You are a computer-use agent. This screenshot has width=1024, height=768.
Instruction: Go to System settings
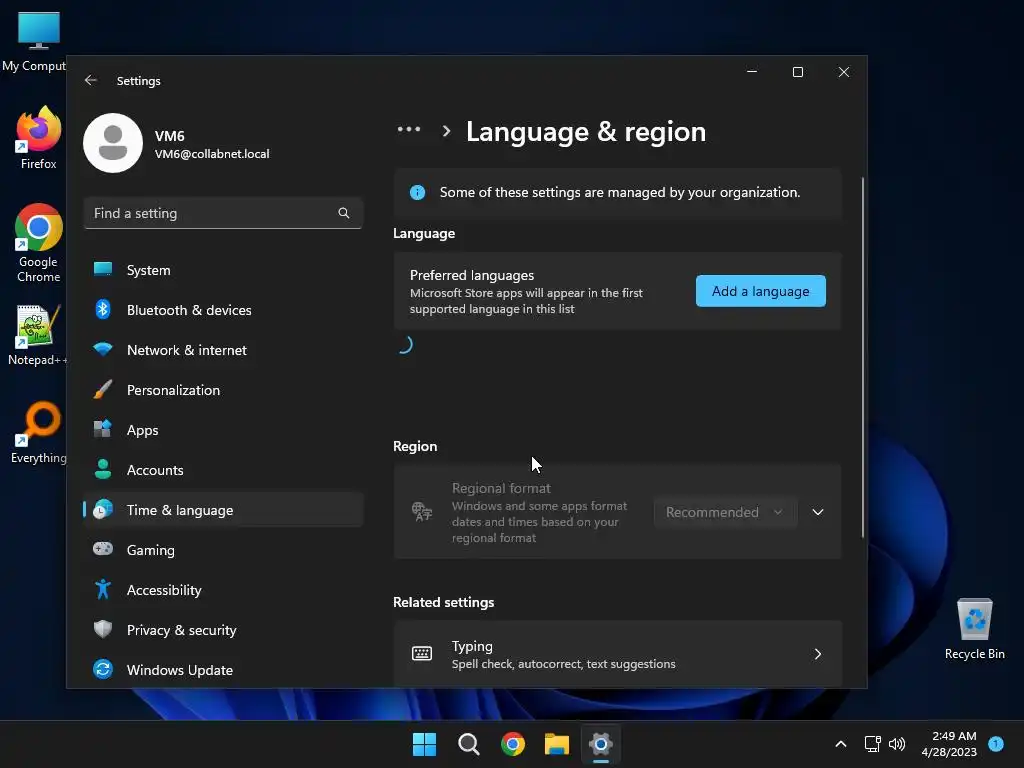point(223,270)
